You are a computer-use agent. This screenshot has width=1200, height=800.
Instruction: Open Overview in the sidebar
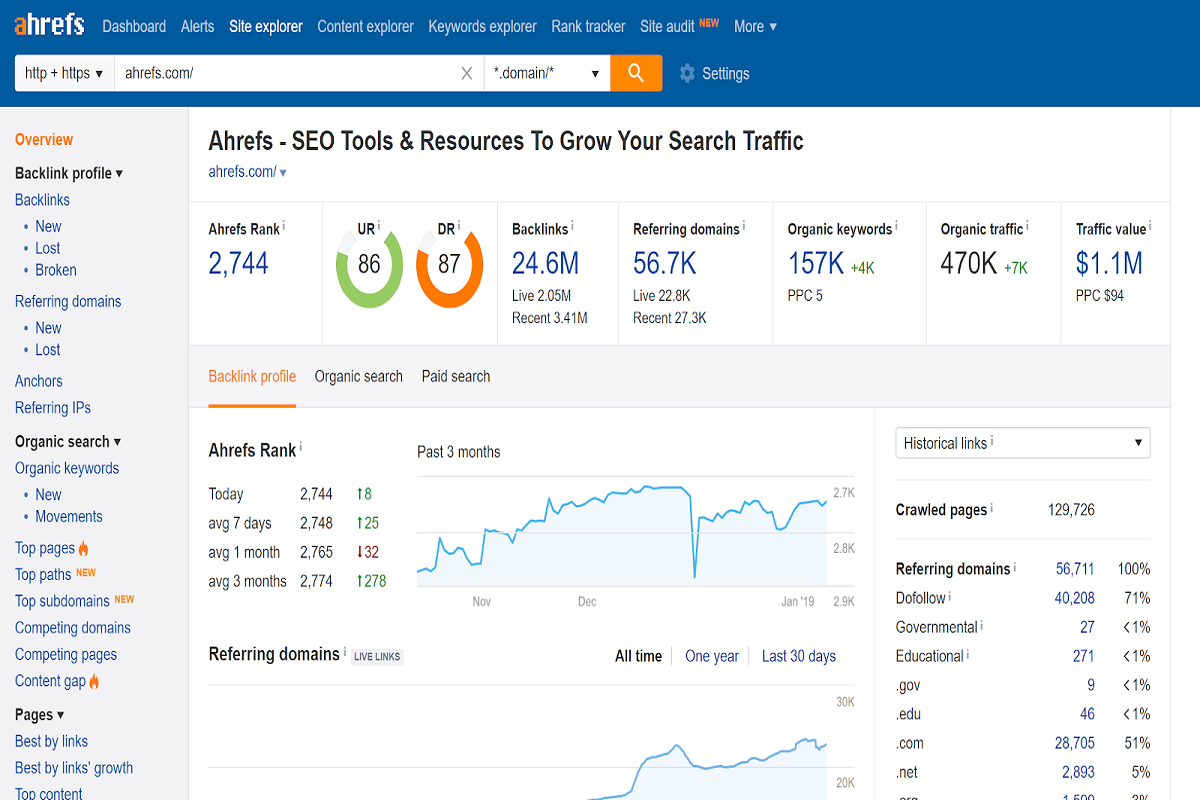pos(44,140)
